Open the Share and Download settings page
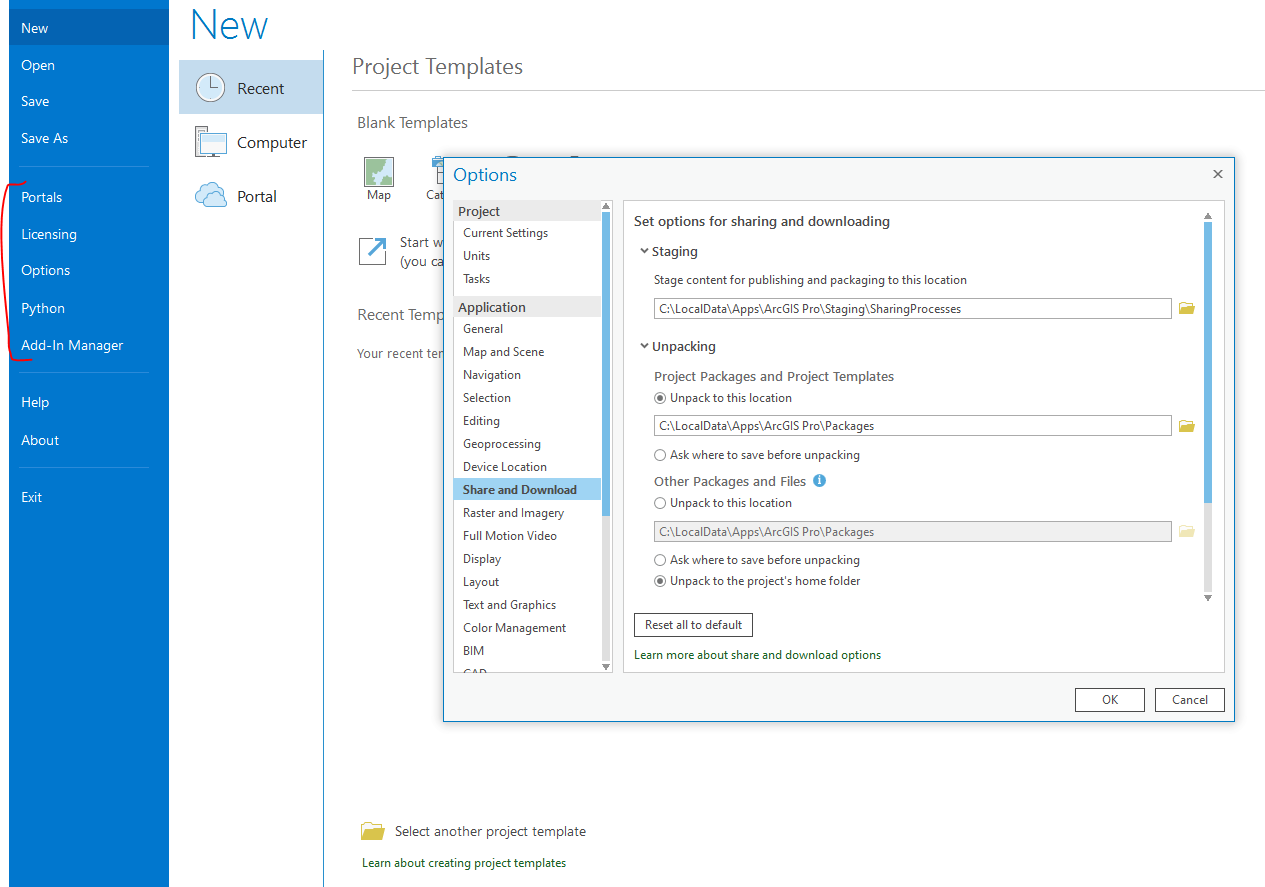Image resolution: width=1265 pixels, height=887 pixels. pos(521,489)
